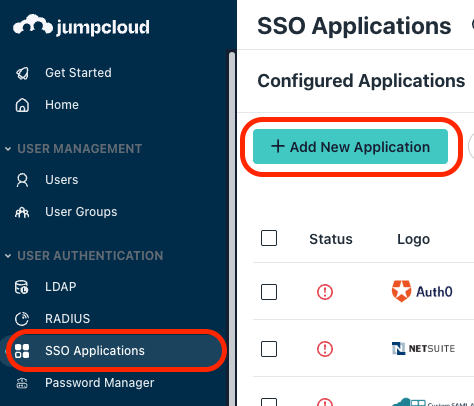Select the LDAP database icon
474x406 pixels.
click(22, 287)
